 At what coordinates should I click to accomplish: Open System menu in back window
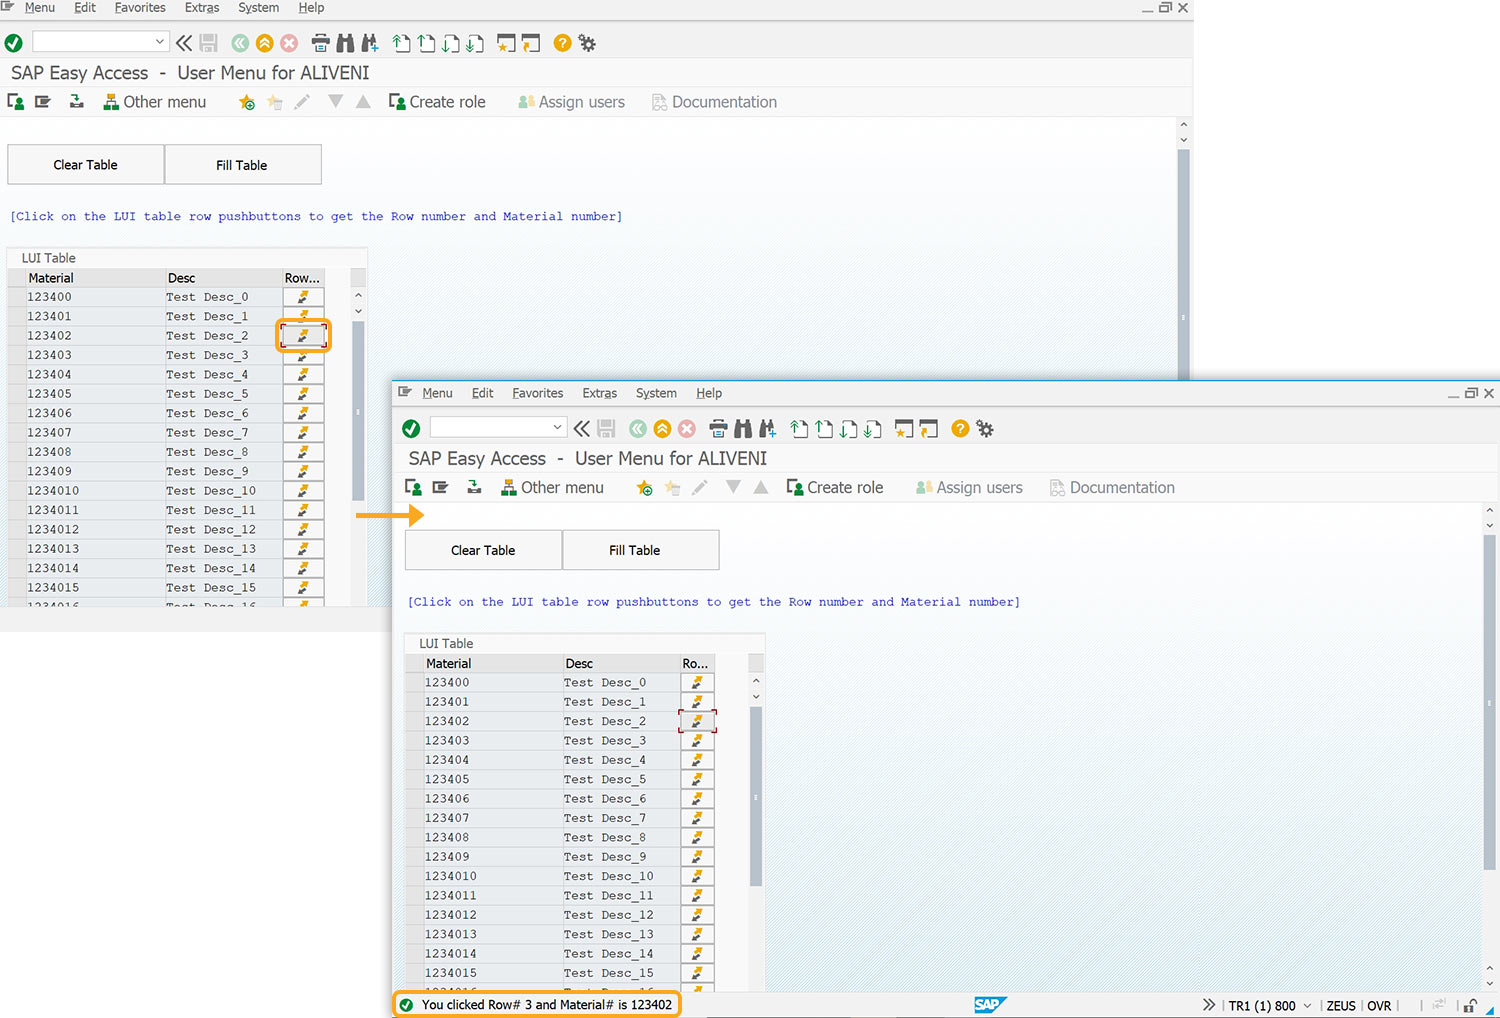(258, 7)
